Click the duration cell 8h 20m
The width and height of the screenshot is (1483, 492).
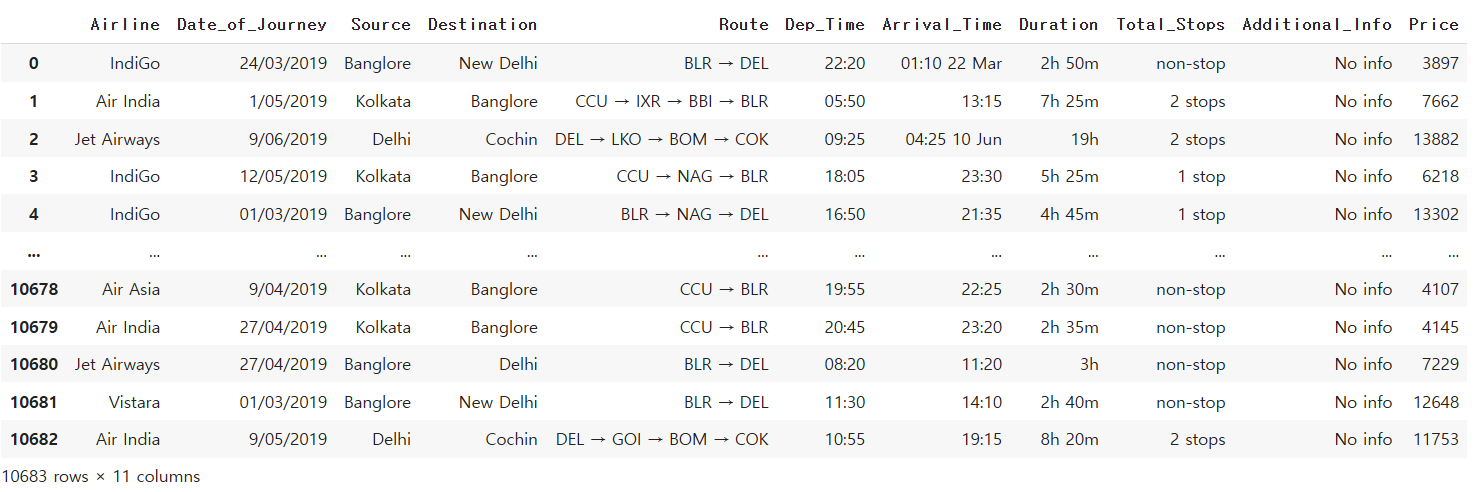tap(1069, 439)
